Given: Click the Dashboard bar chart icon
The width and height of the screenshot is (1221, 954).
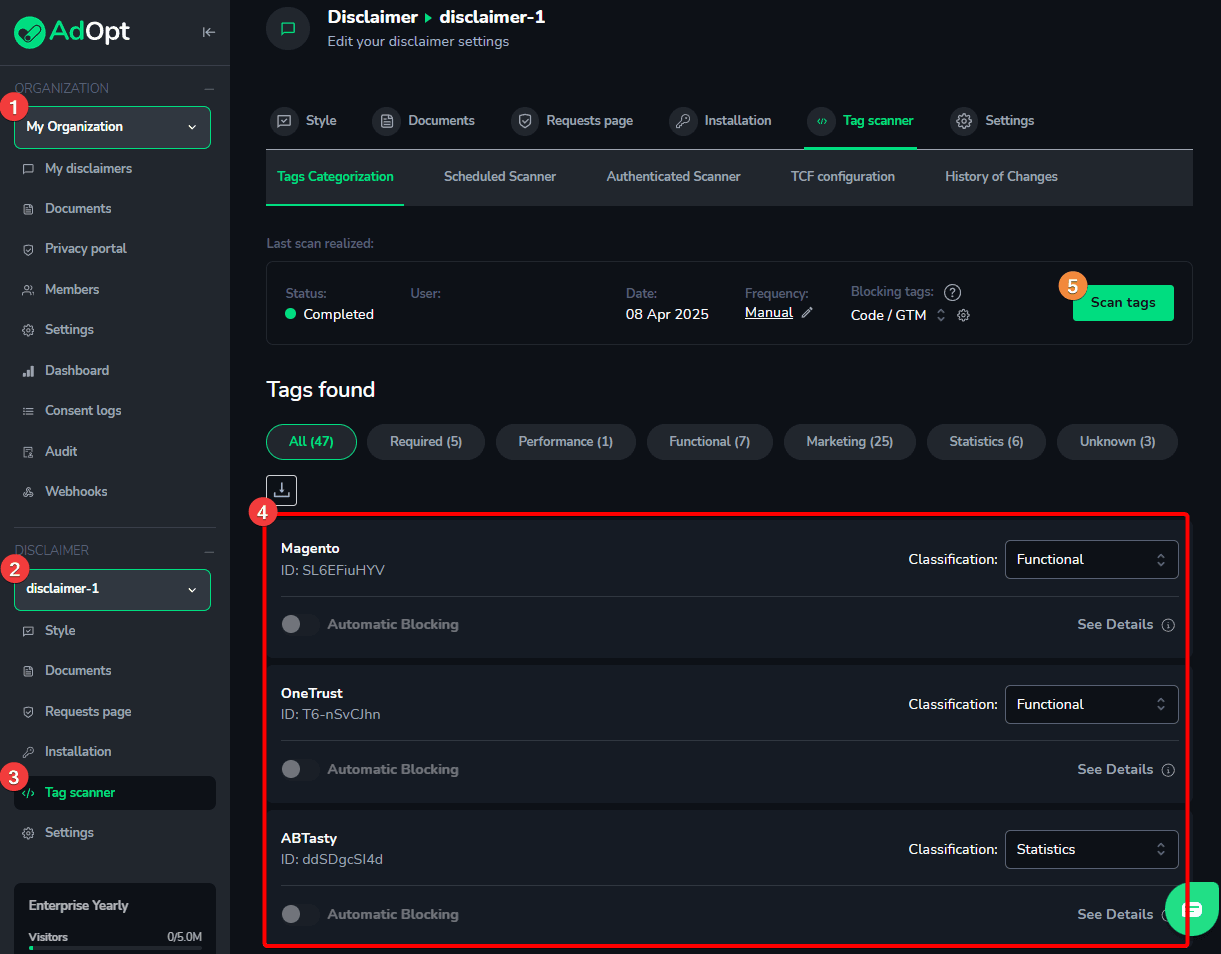Looking at the screenshot, I should pos(28,371).
